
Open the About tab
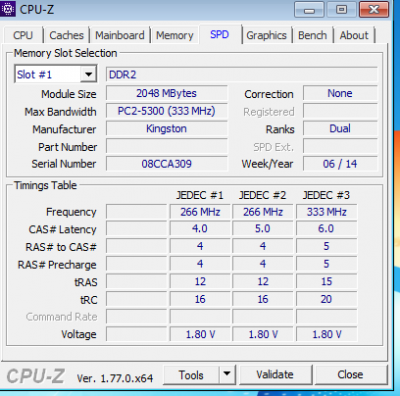(x=354, y=35)
